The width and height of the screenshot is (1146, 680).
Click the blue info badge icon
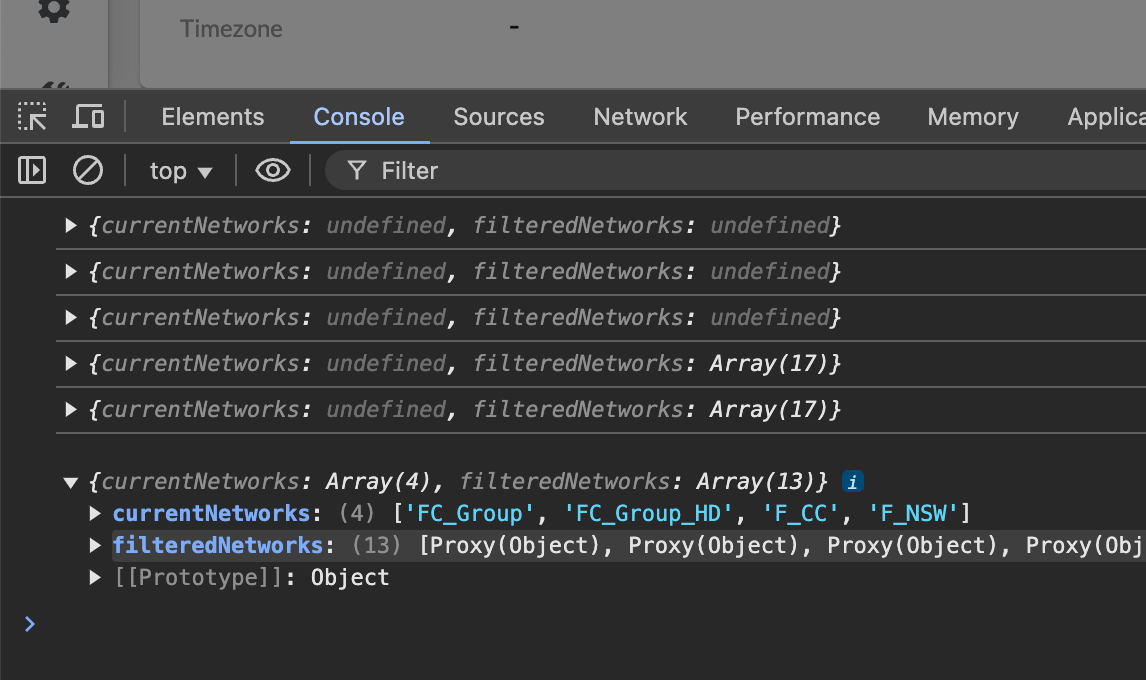[852, 482]
